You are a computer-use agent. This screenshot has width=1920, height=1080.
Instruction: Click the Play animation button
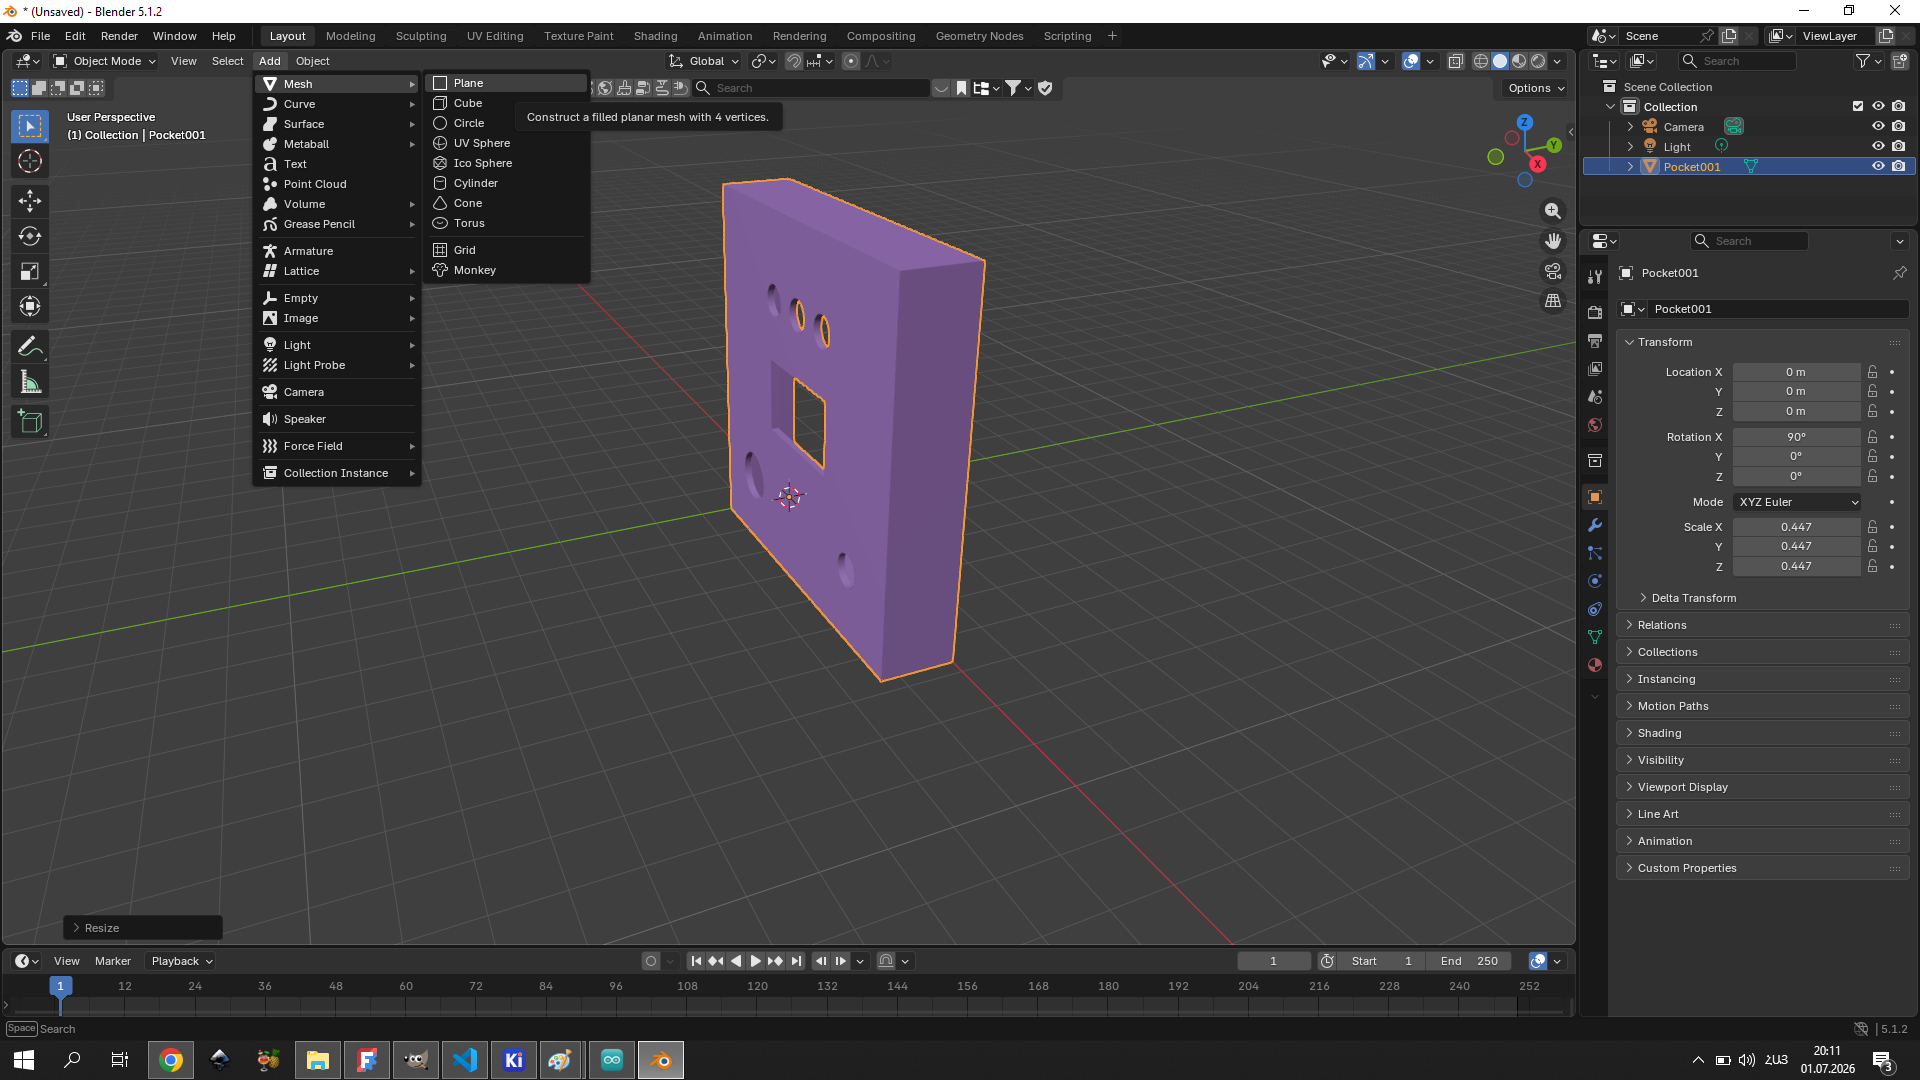[x=756, y=961]
